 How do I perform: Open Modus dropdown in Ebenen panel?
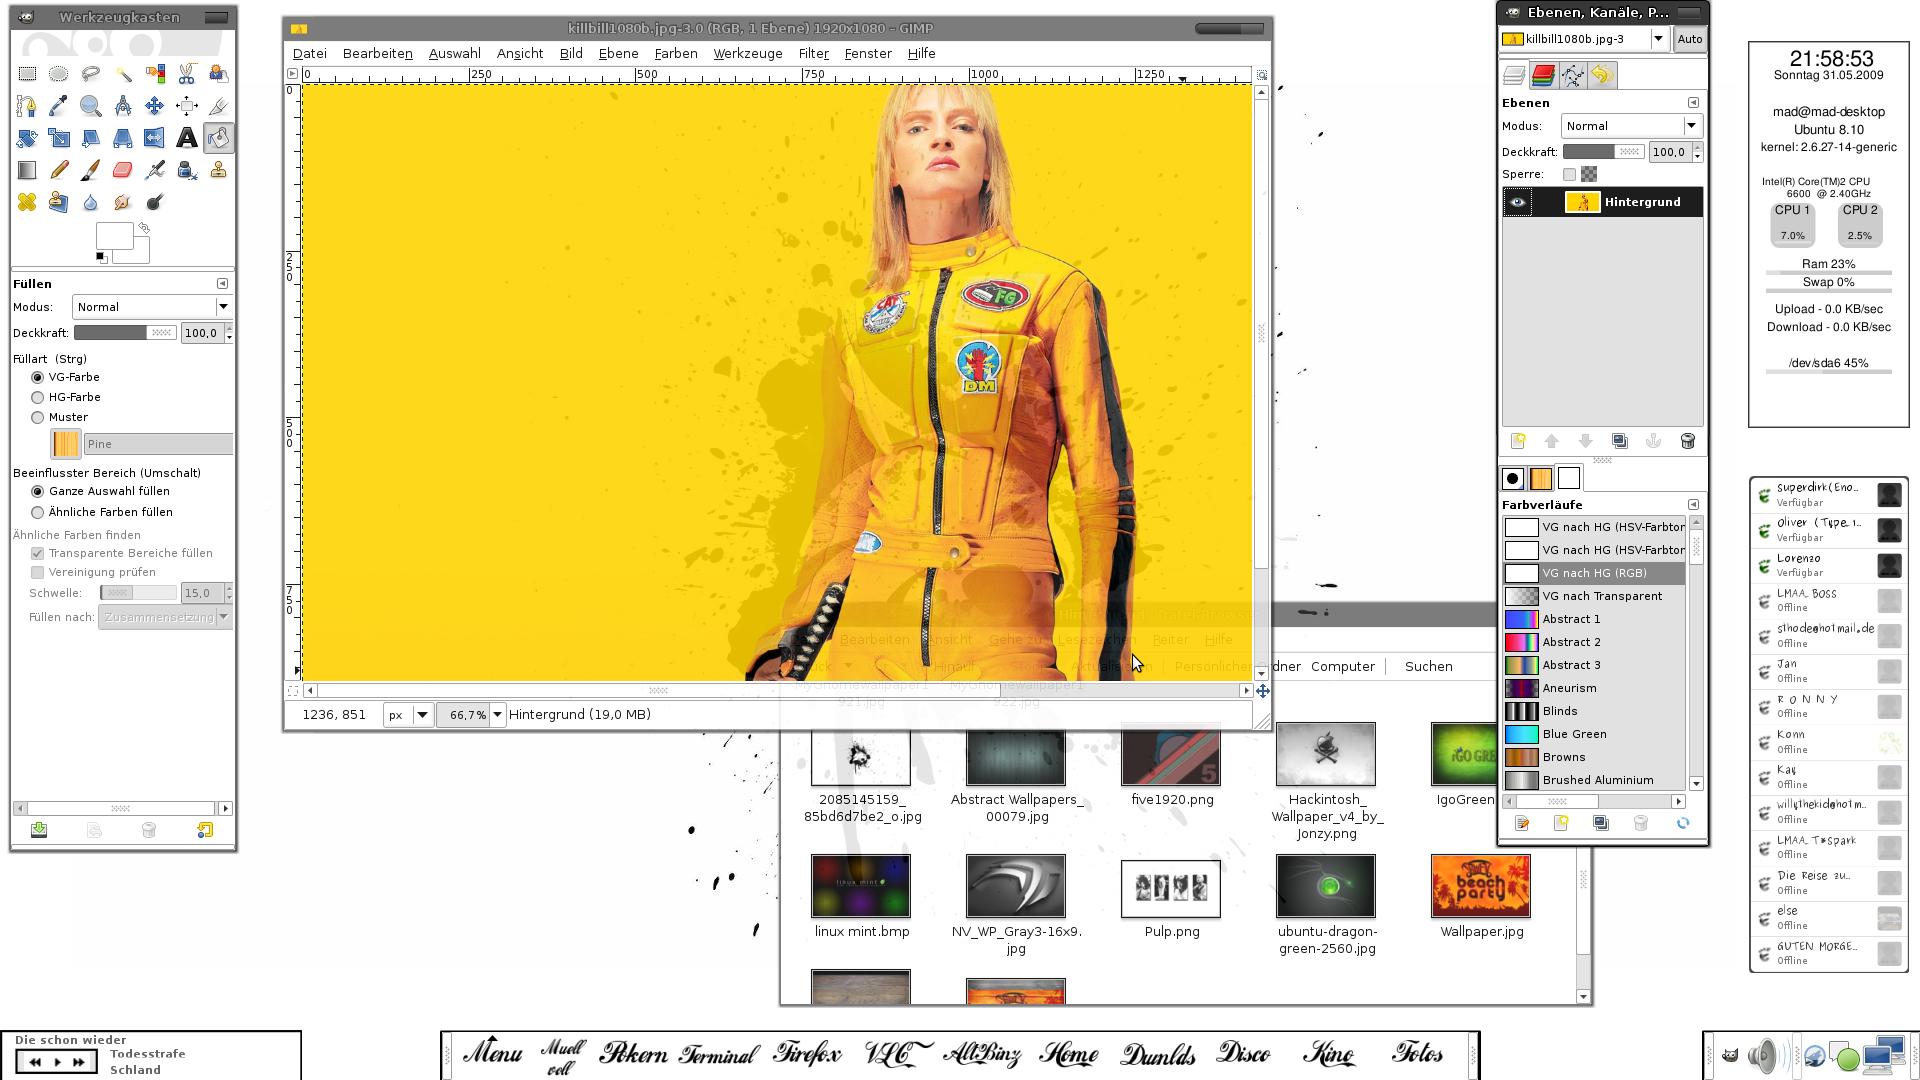pyautogui.click(x=1631, y=126)
